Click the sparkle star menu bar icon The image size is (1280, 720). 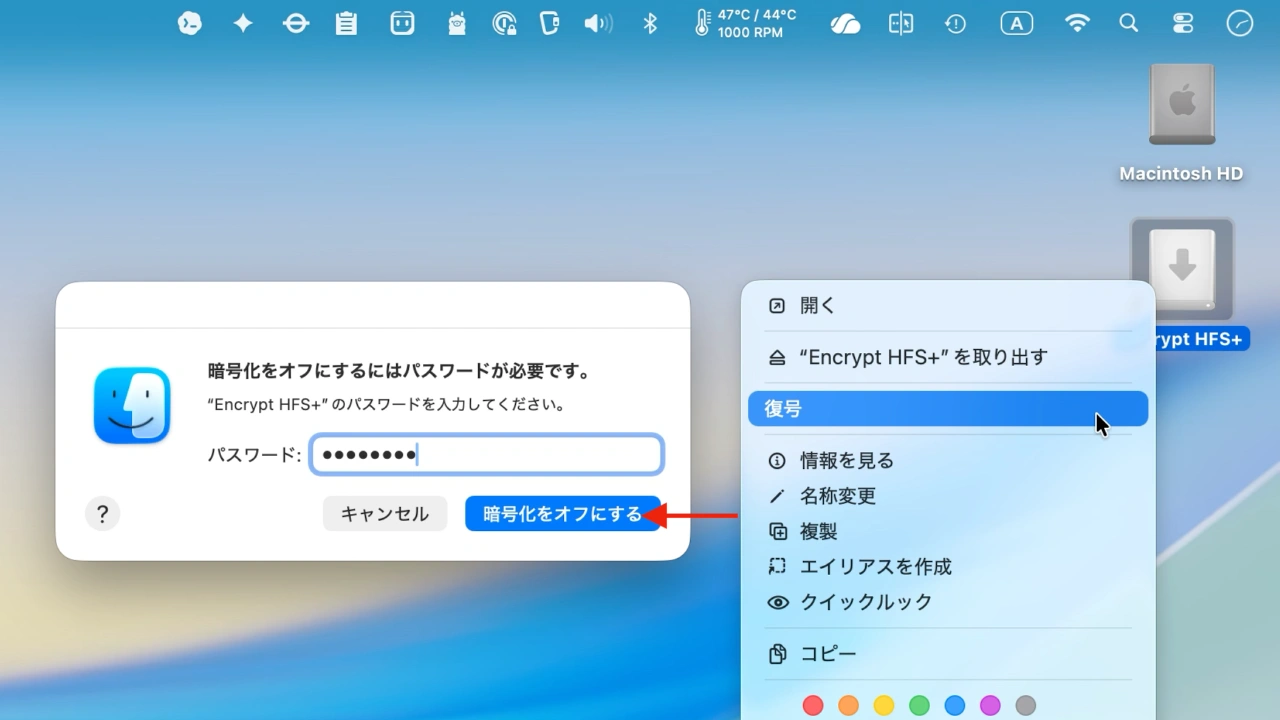point(243,23)
